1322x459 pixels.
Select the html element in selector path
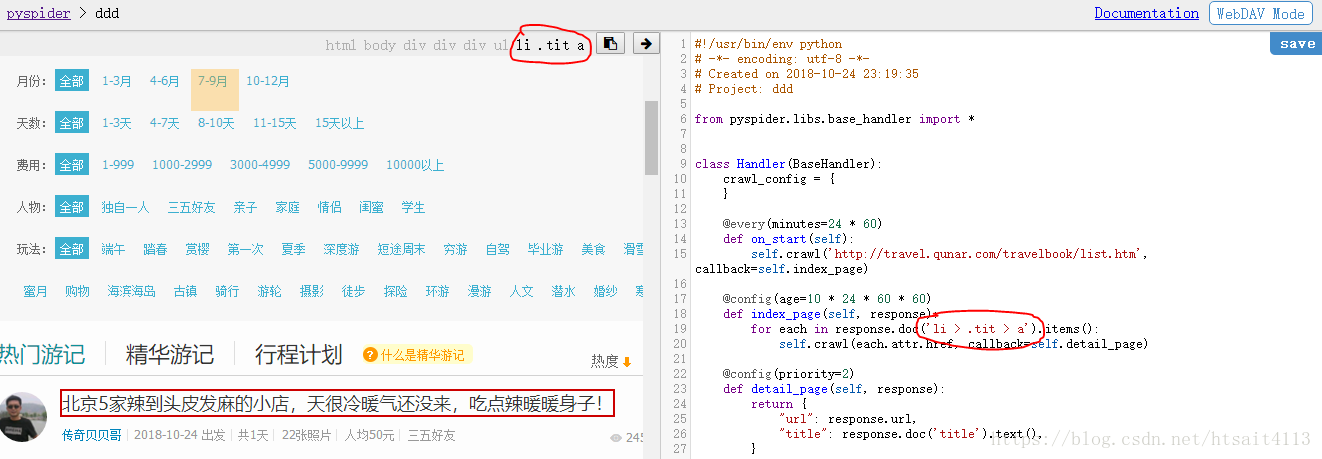[x=341, y=45]
